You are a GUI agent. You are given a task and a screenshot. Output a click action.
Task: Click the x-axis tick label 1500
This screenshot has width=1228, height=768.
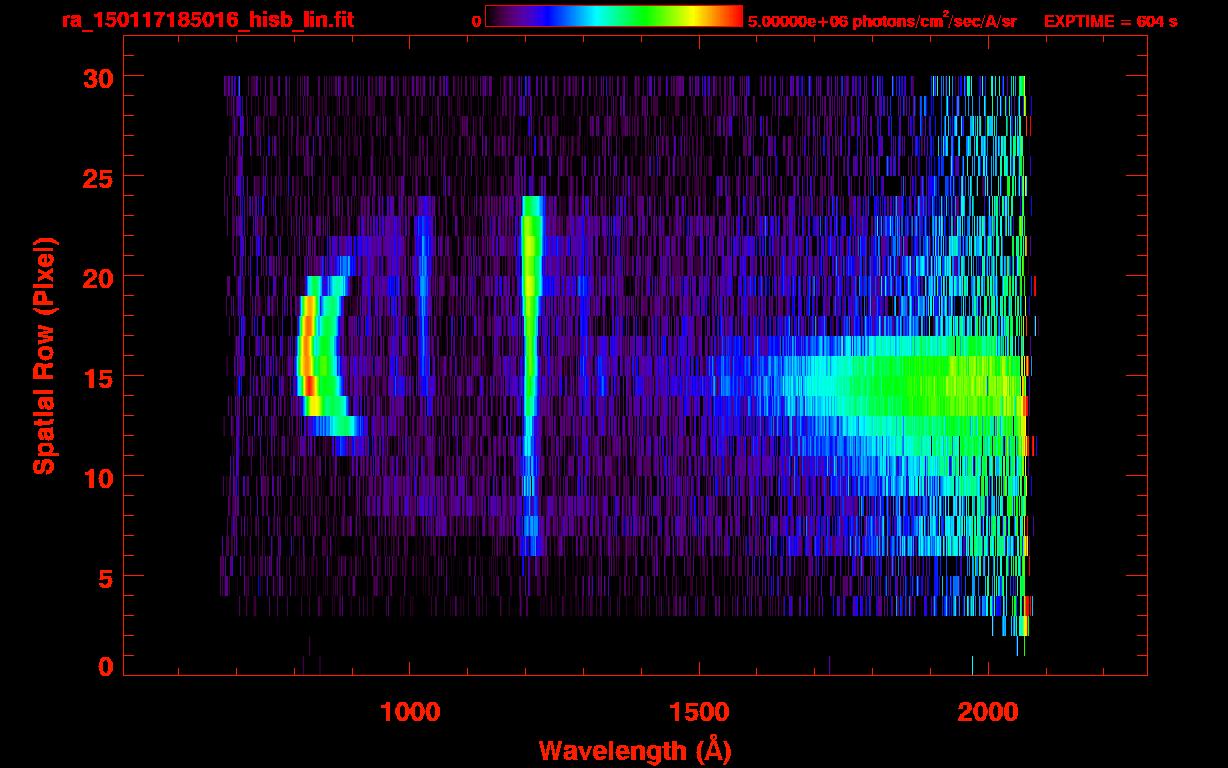pyautogui.click(x=699, y=711)
